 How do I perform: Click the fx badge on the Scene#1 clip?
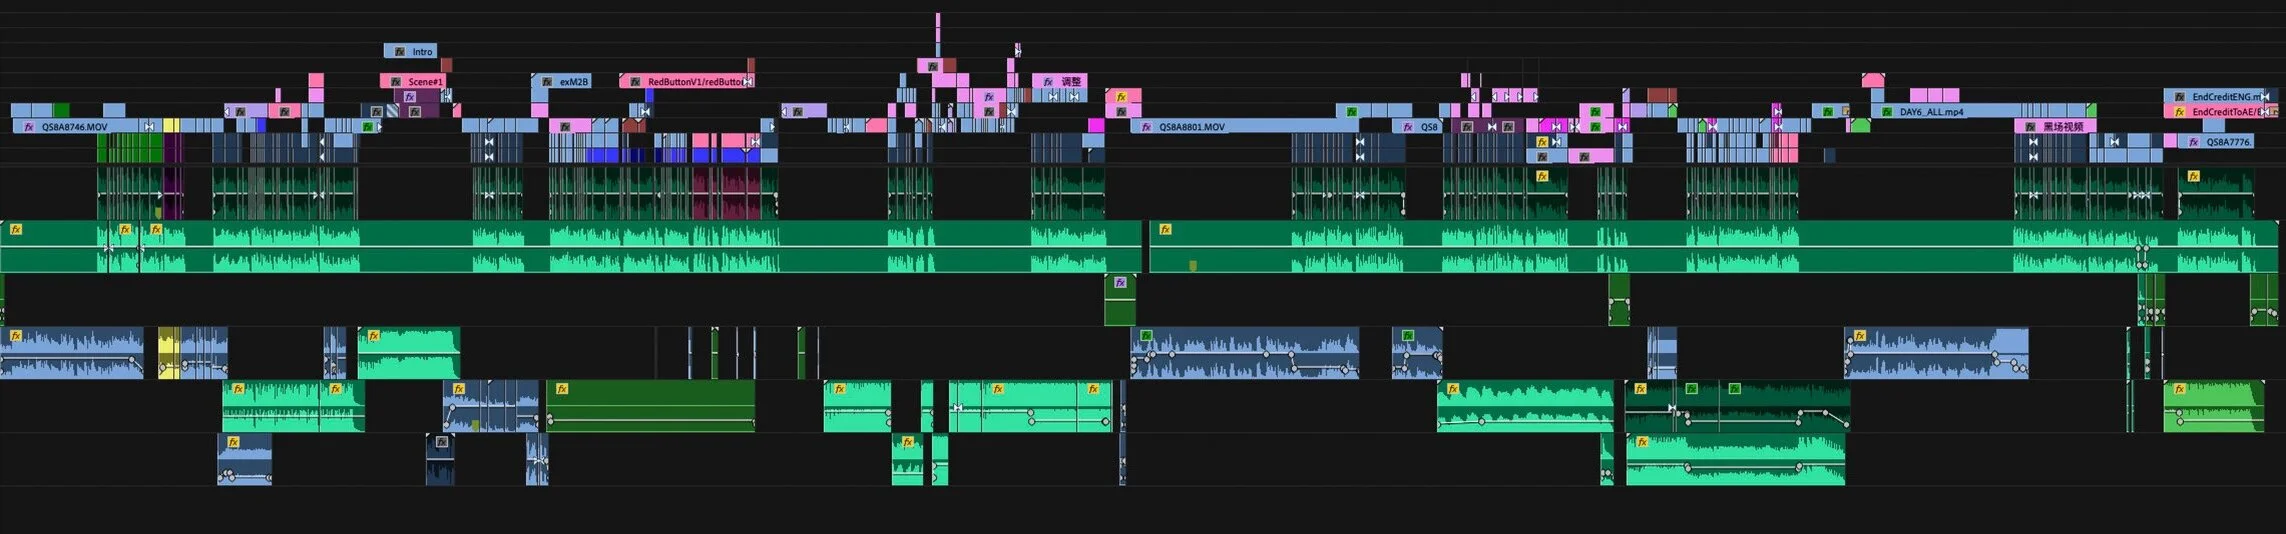pyautogui.click(x=395, y=82)
